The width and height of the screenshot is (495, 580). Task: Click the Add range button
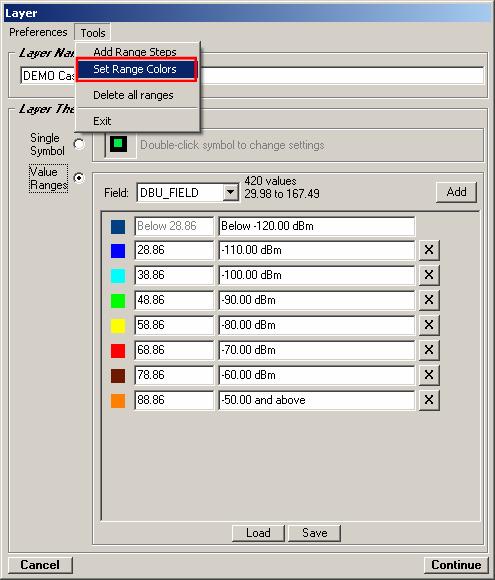click(x=456, y=192)
